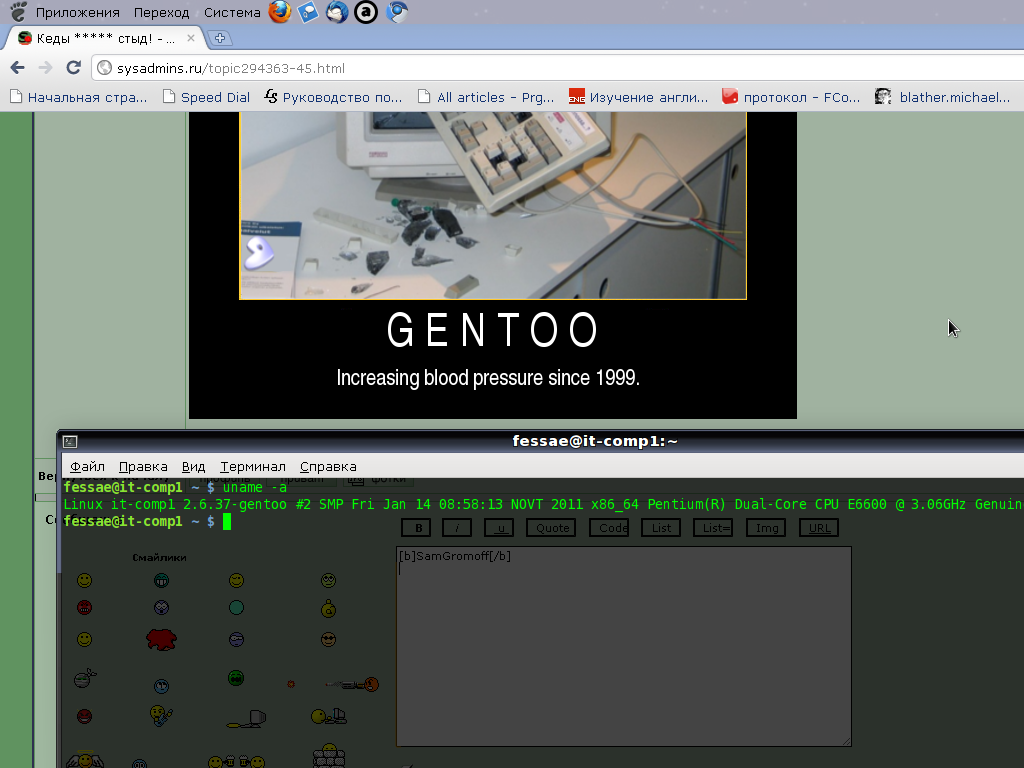Click the List BBCode button
This screenshot has width=1024, height=768.
661,528
